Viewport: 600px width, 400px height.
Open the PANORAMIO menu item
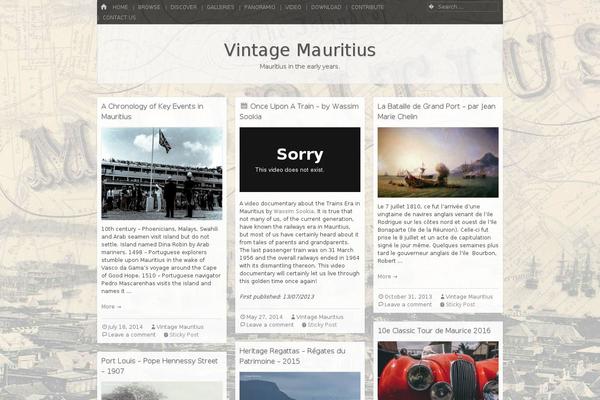coord(259,7)
